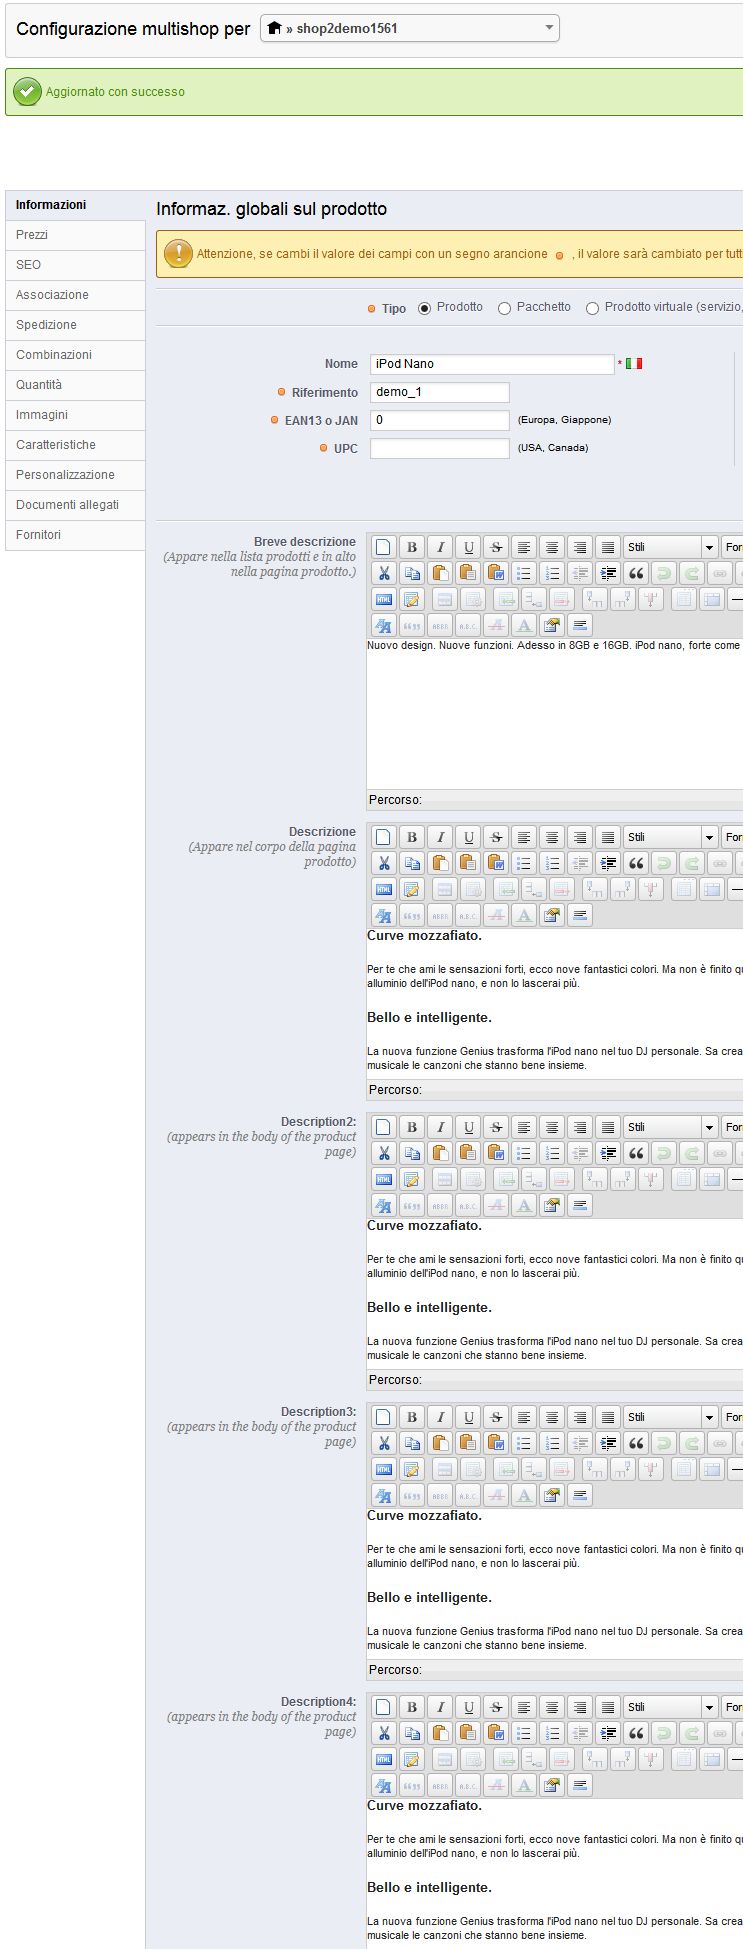The height and width of the screenshot is (1949, 743).
Task: Open Stili dropdown in Descrizione editor
Action: coord(671,837)
